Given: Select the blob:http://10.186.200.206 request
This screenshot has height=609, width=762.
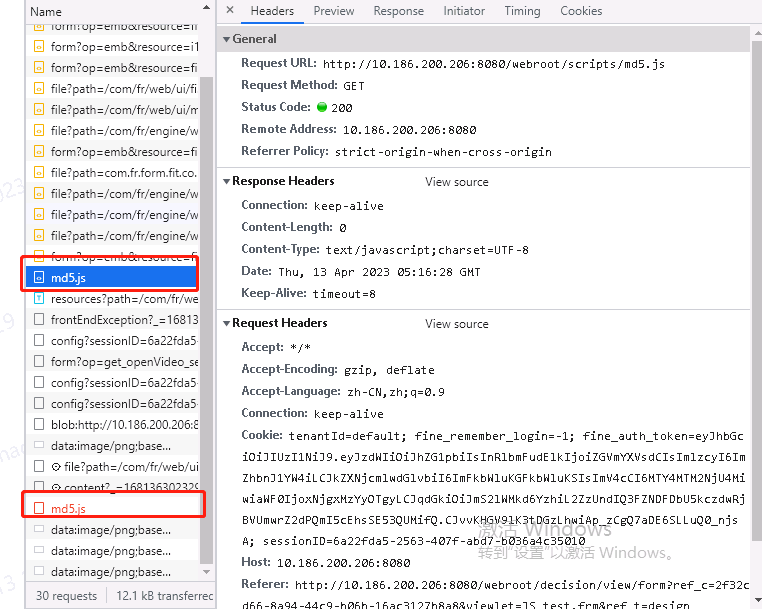Looking at the screenshot, I should (113, 424).
